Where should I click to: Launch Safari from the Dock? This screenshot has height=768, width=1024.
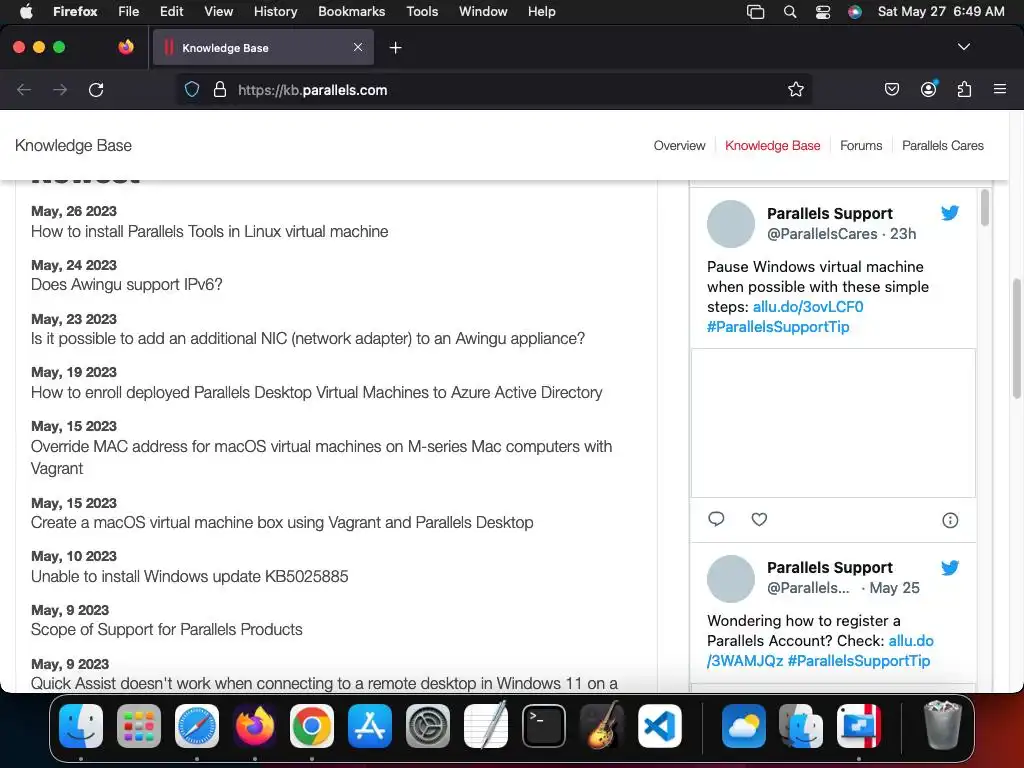[197, 726]
